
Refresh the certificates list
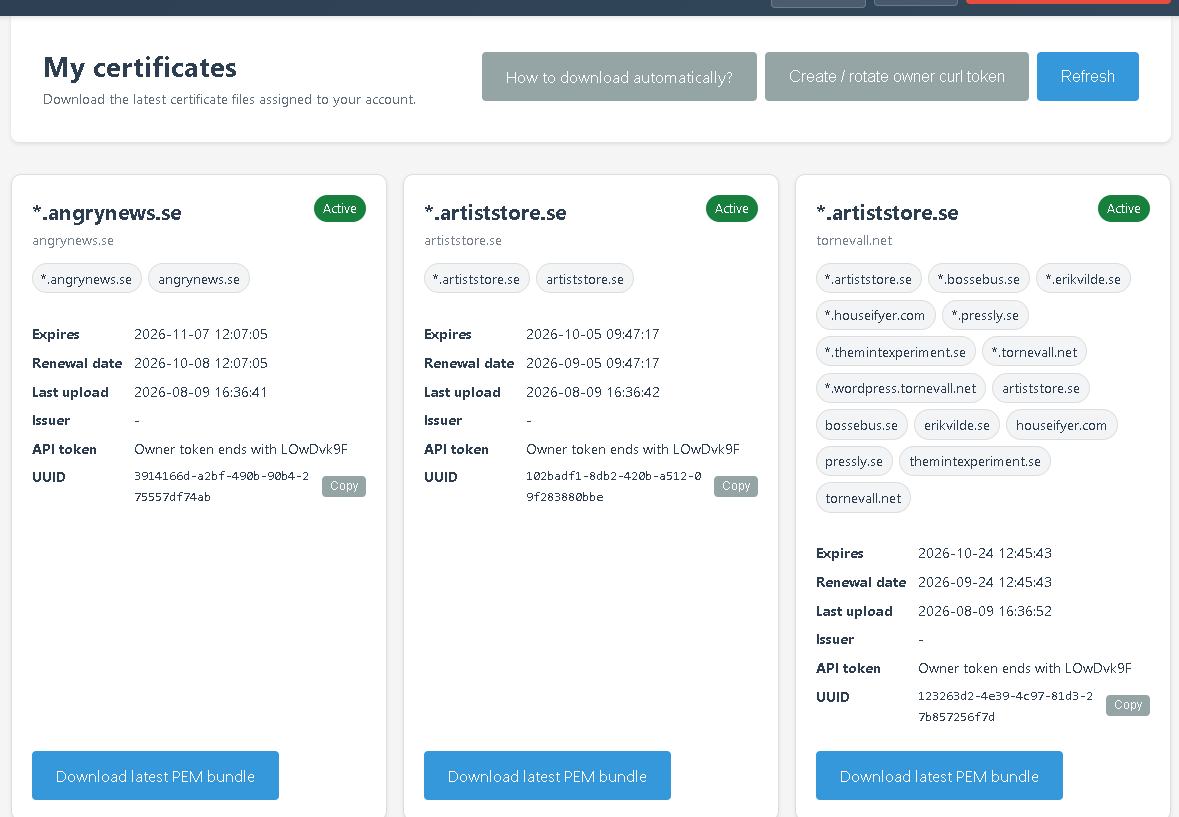(1087, 77)
